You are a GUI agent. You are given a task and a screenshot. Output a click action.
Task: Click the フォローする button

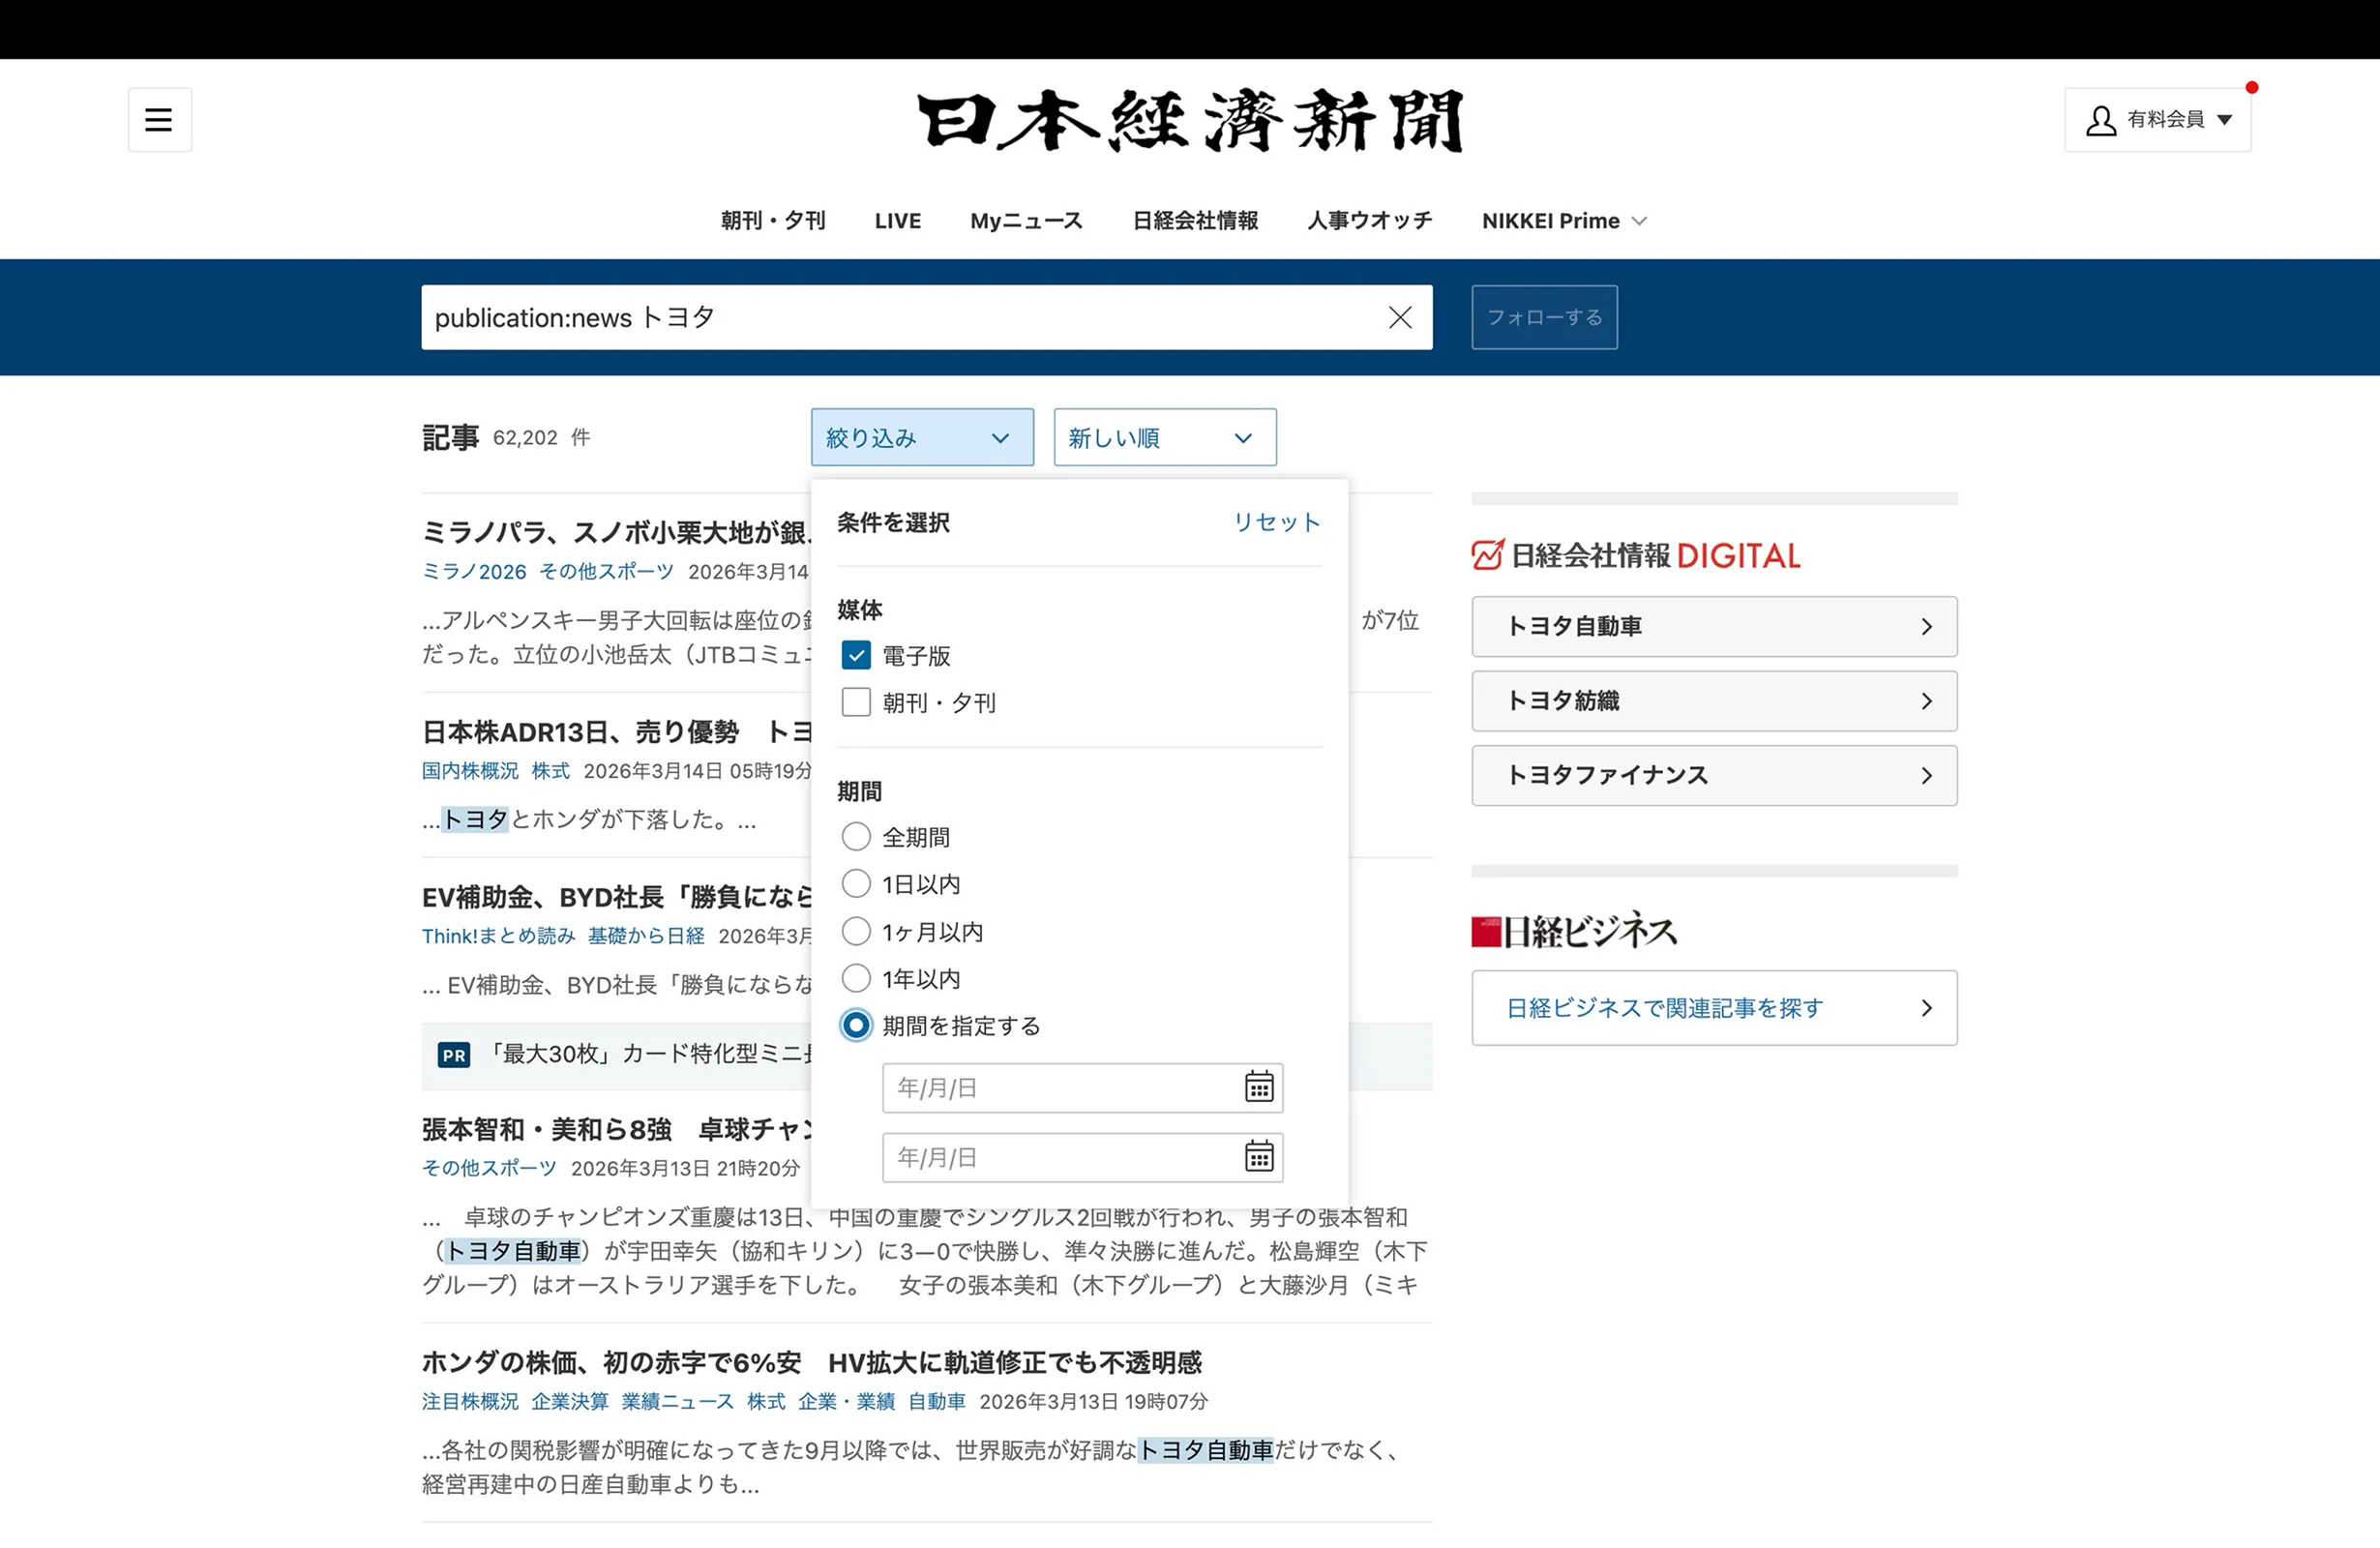(x=1544, y=318)
